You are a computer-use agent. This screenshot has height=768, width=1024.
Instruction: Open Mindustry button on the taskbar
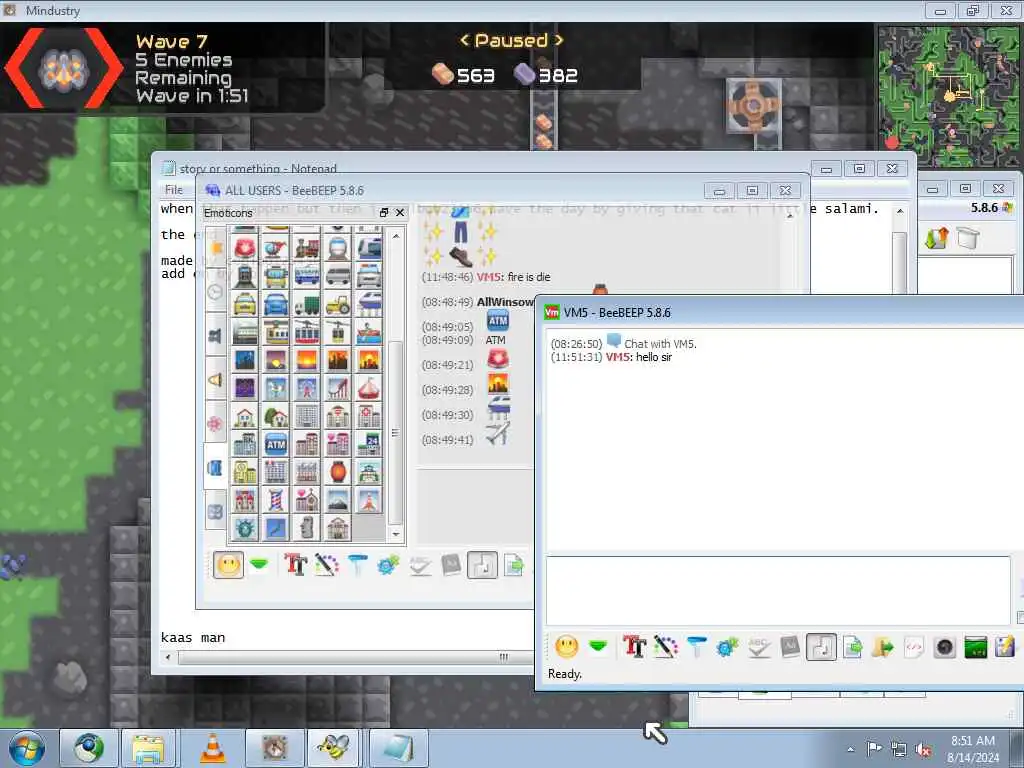point(274,748)
